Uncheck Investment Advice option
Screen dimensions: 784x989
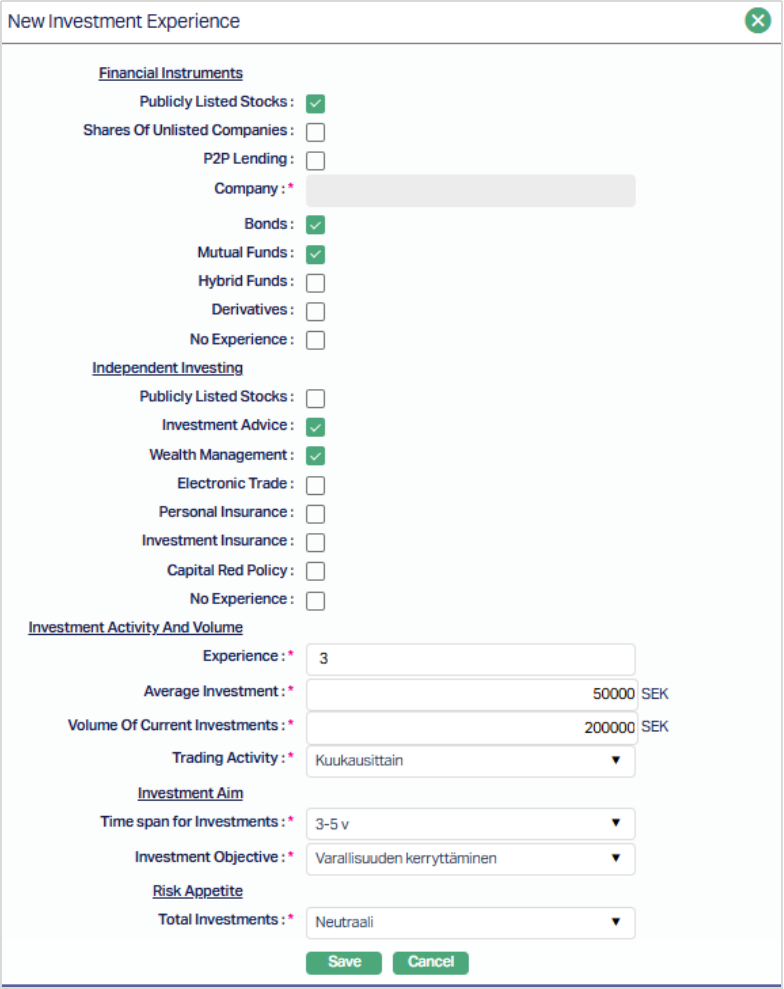pyautogui.click(x=316, y=427)
